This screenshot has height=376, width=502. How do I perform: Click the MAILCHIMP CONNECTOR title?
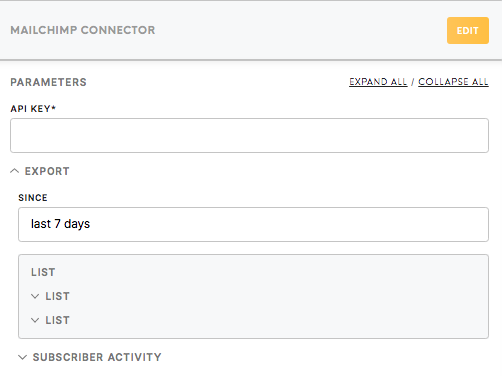click(x=83, y=30)
